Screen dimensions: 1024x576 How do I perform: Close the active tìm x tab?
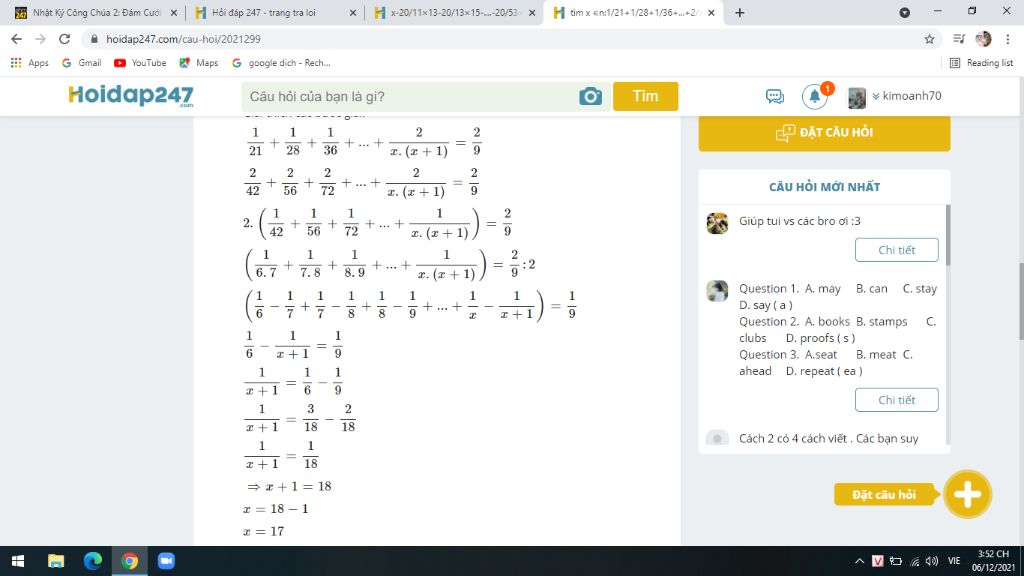[x=711, y=12]
